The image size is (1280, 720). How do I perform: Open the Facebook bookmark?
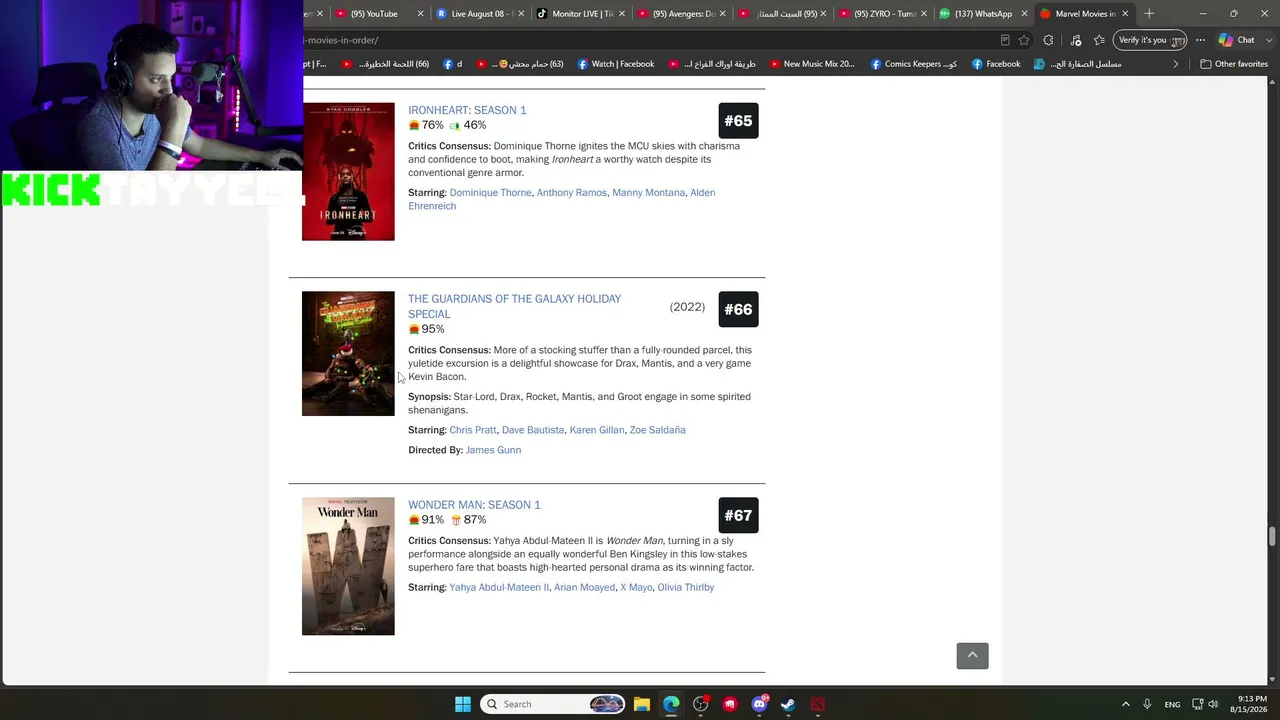pyautogui.click(x=996, y=64)
